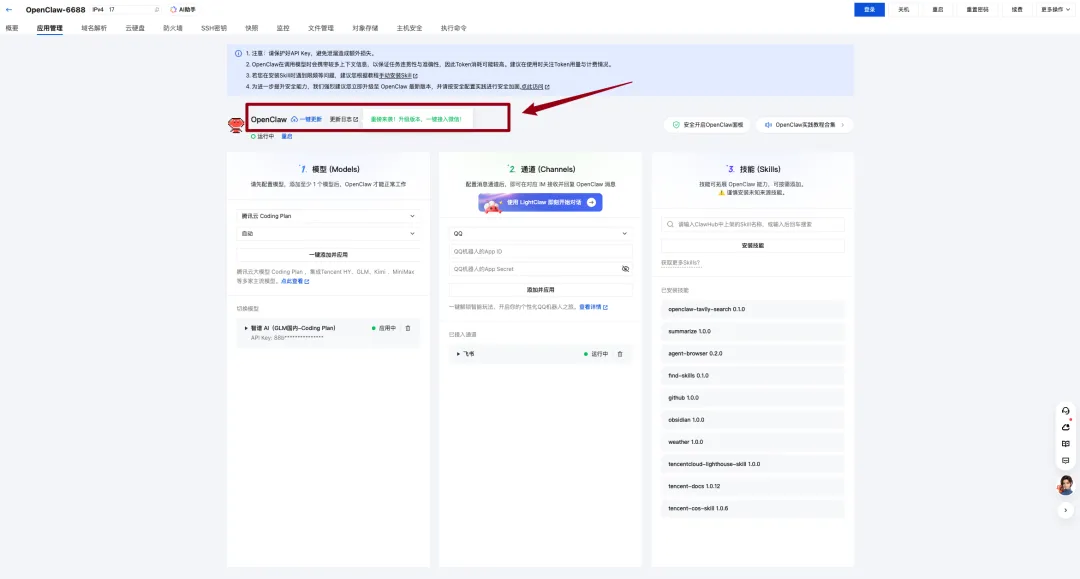The width and height of the screenshot is (1080, 579).
Task: Open the 查看详情 link in Channels
Action: point(593,307)
